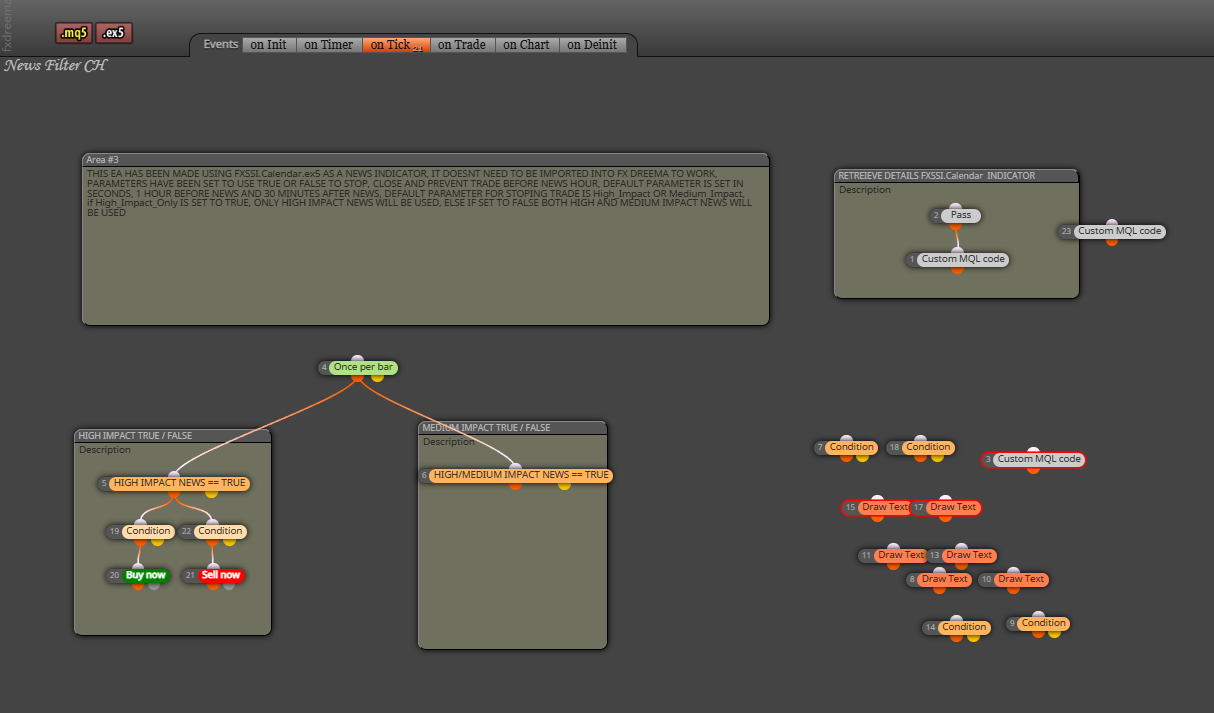Select Draw Text block number 17
This screenshot has width=1214, height=713.
tap(953, 507)
